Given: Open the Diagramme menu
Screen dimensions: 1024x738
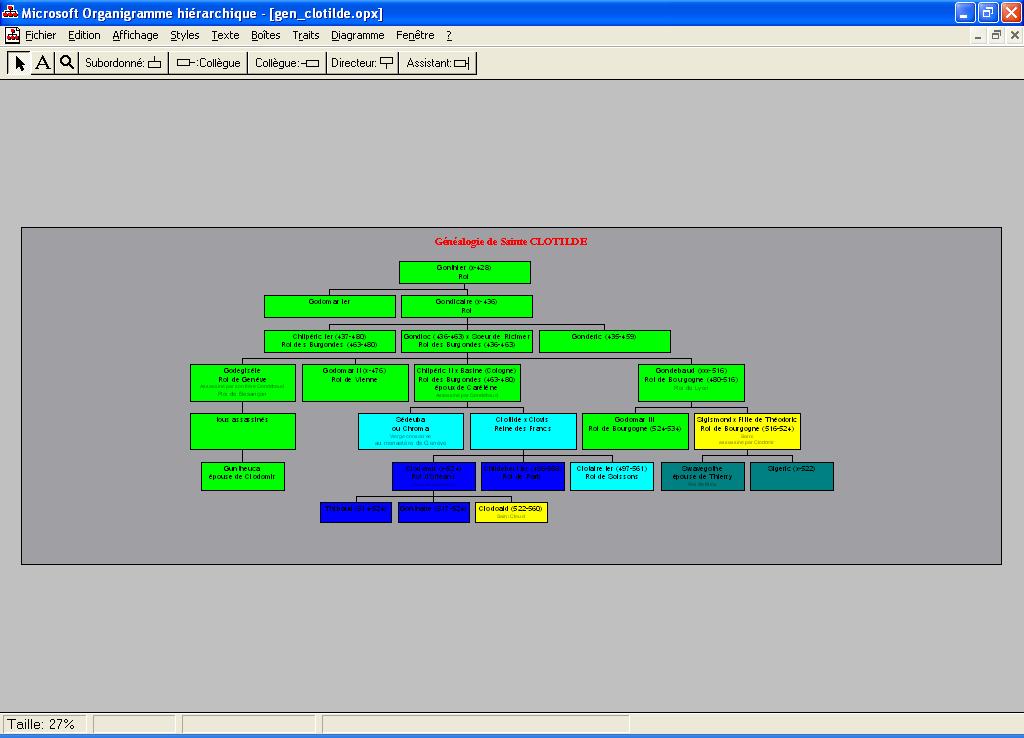Looking at the screenshot, I should coord(358,35).
